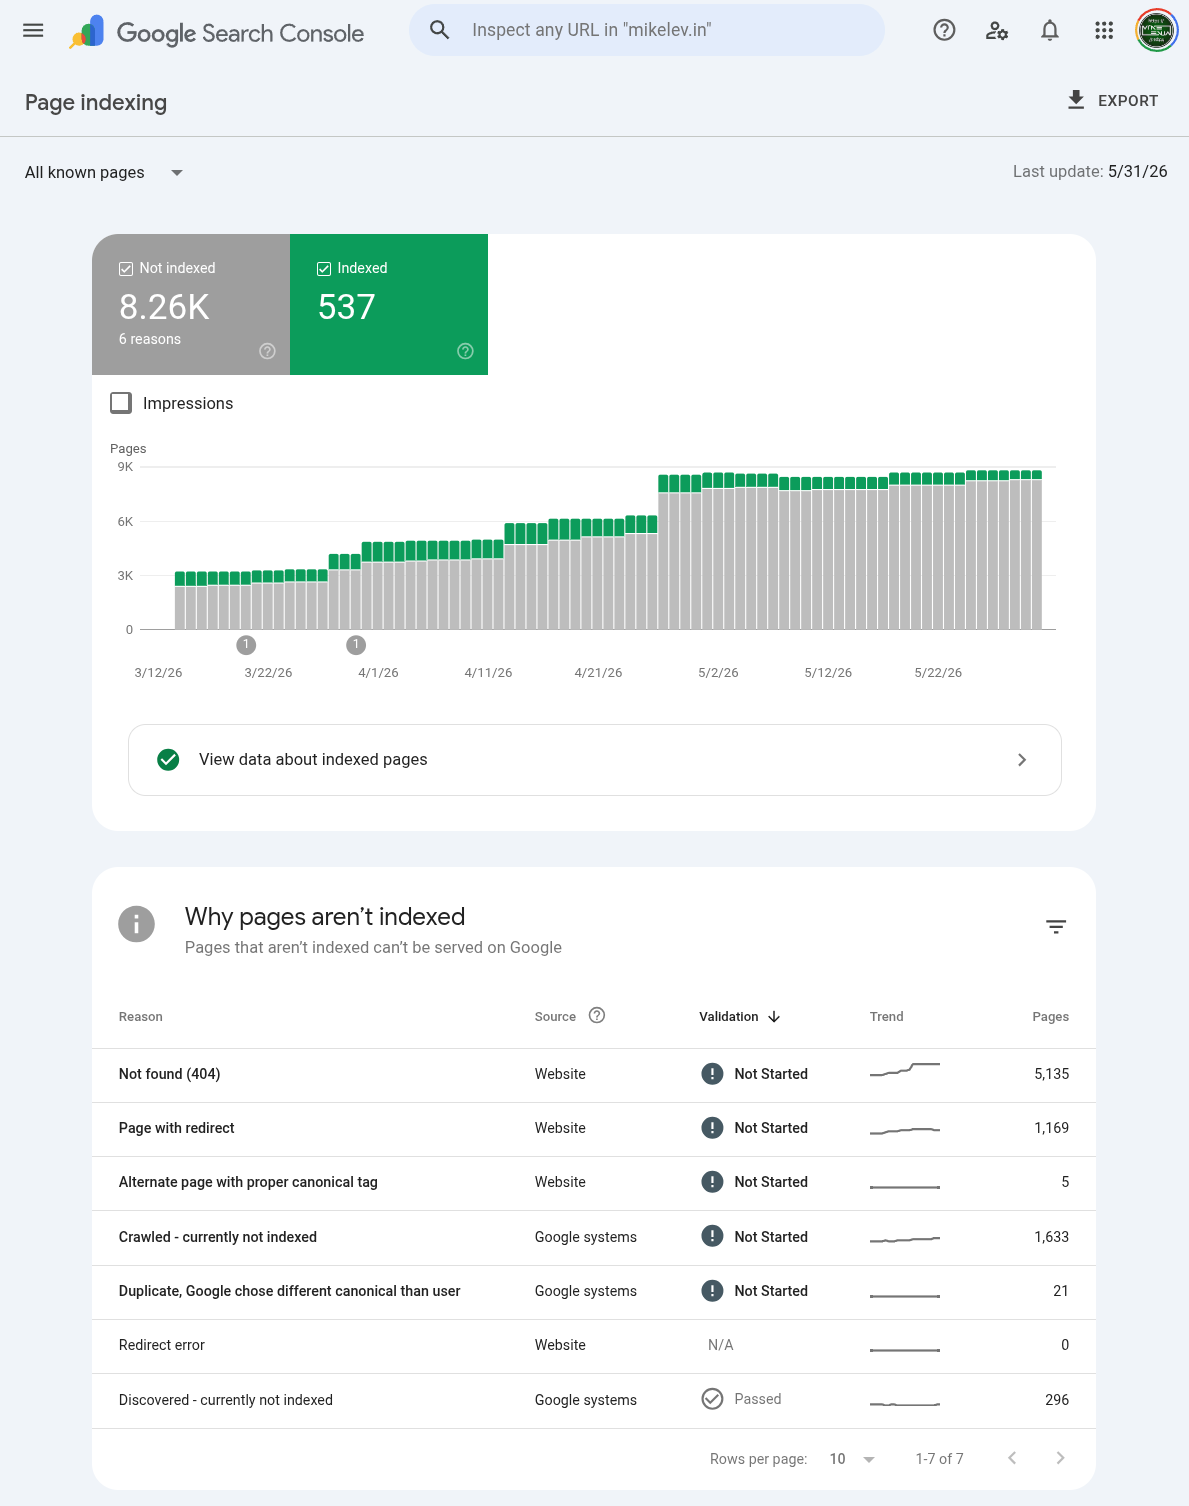
Task: Open the notifications bell
Action: [1050, 30]
